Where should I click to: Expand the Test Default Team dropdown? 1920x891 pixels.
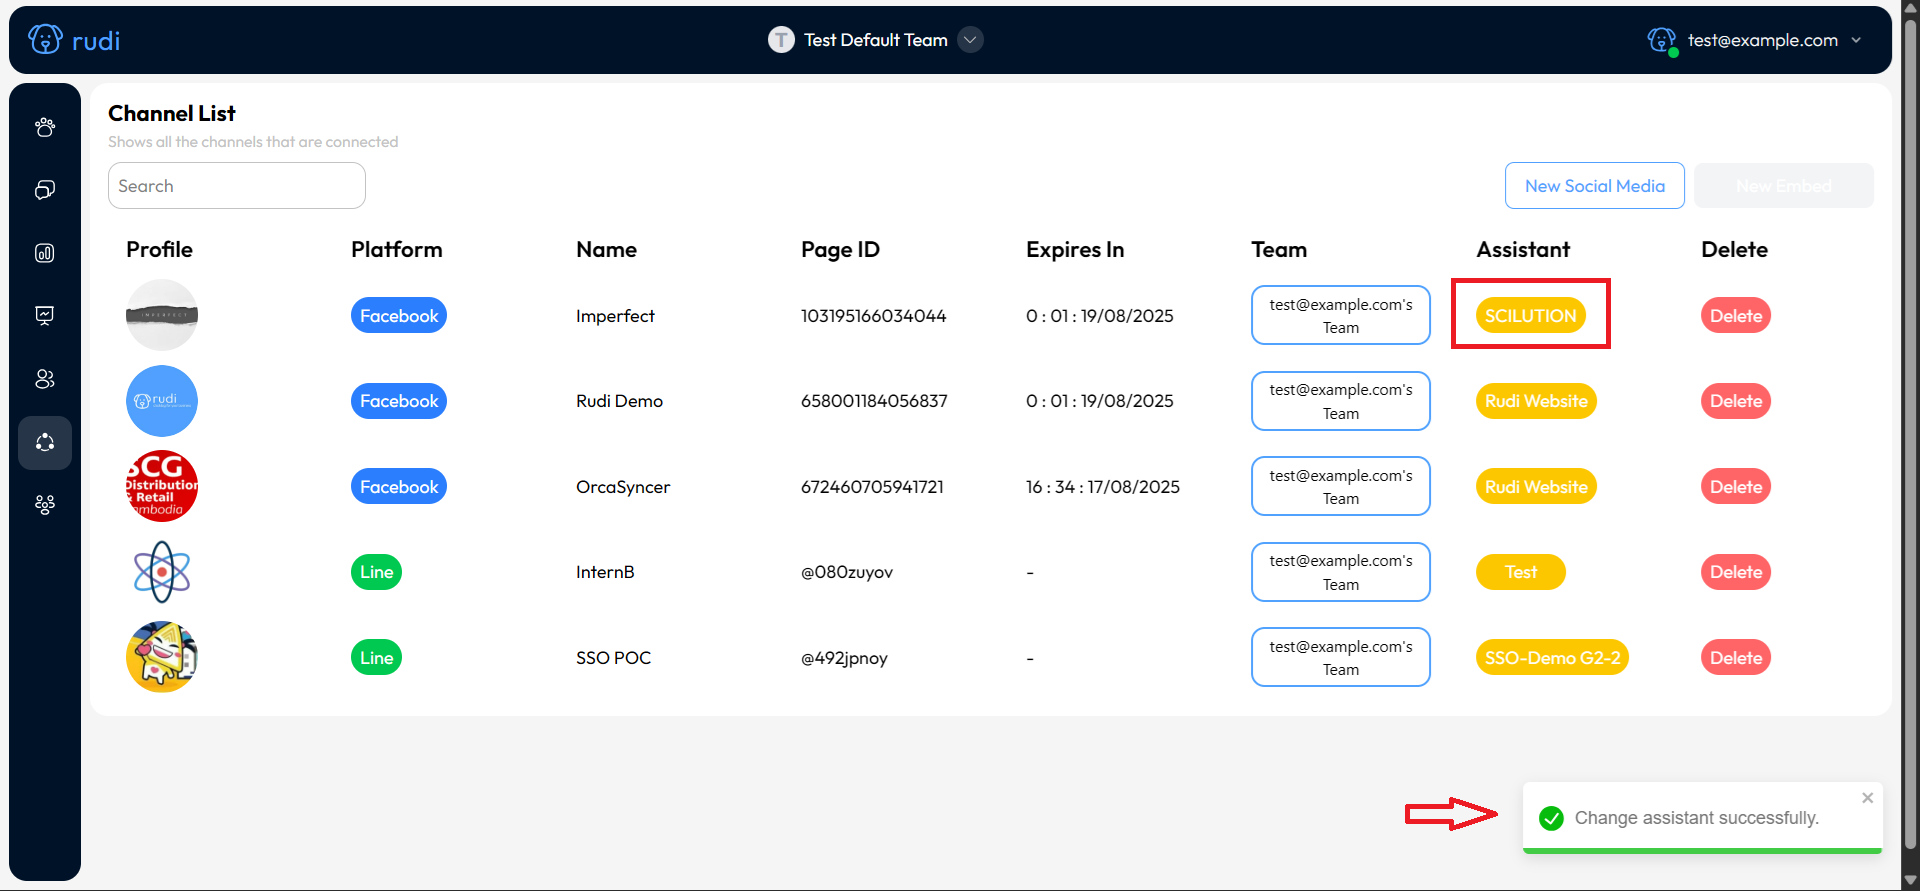(x=970, y=40)
